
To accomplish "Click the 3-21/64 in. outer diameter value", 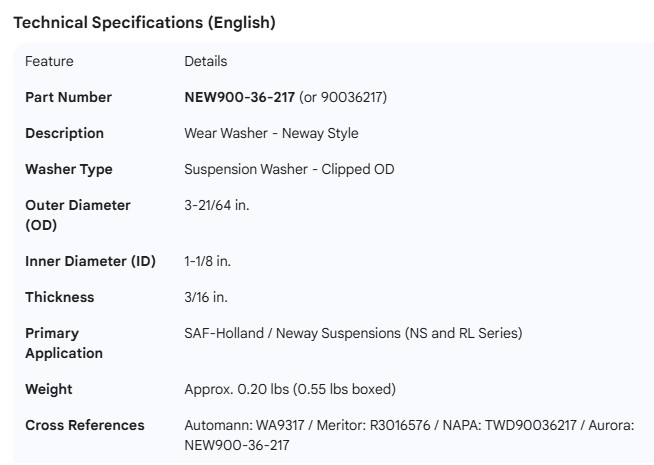I will click(217, 205).
